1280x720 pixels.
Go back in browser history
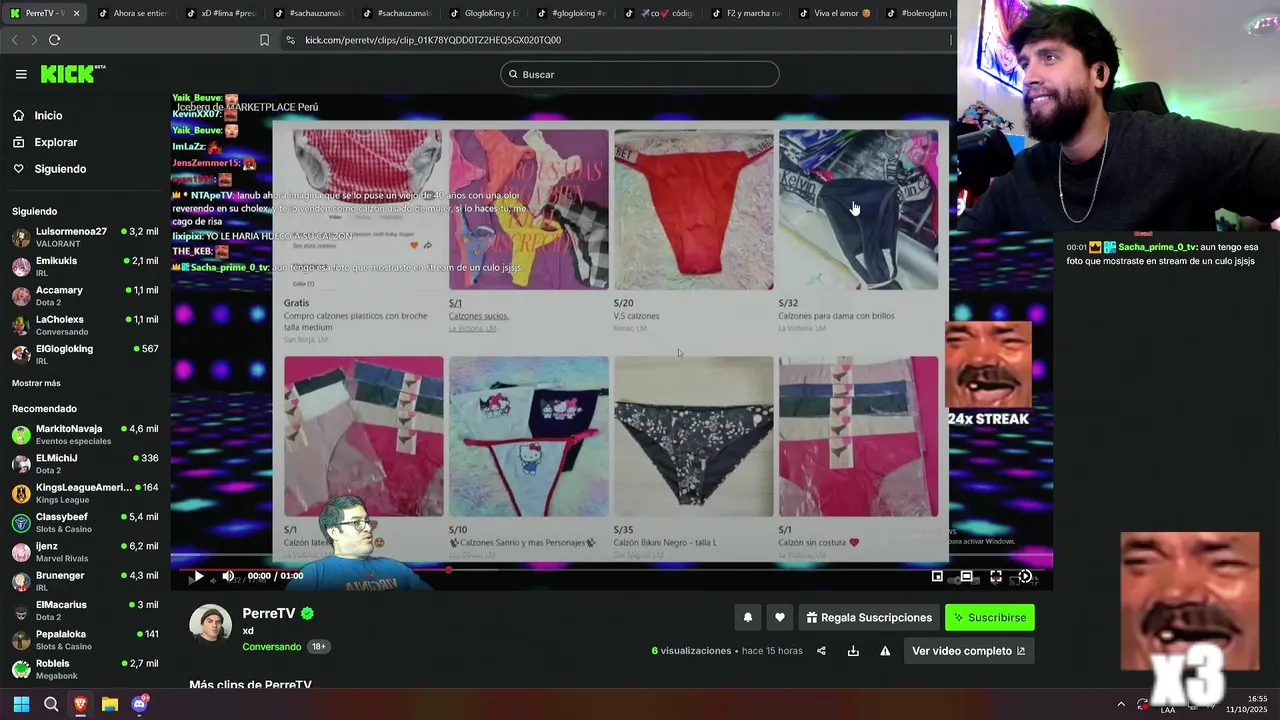pos(14,40)
